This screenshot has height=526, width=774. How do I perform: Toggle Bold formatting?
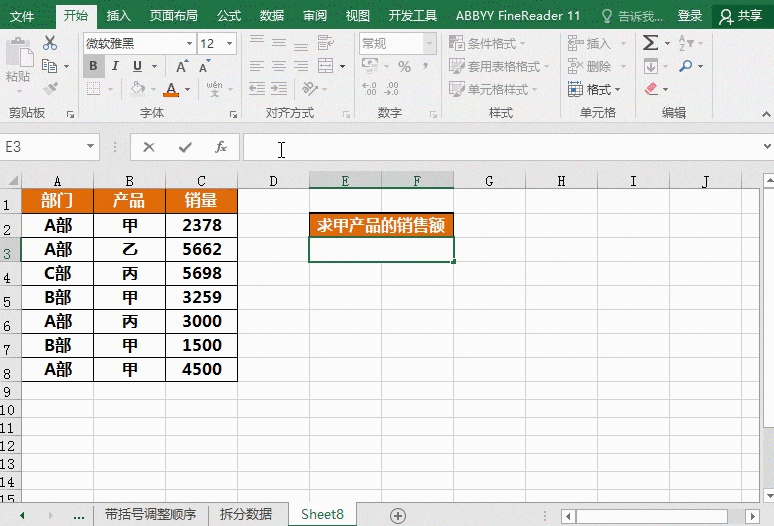pos(93,66)
